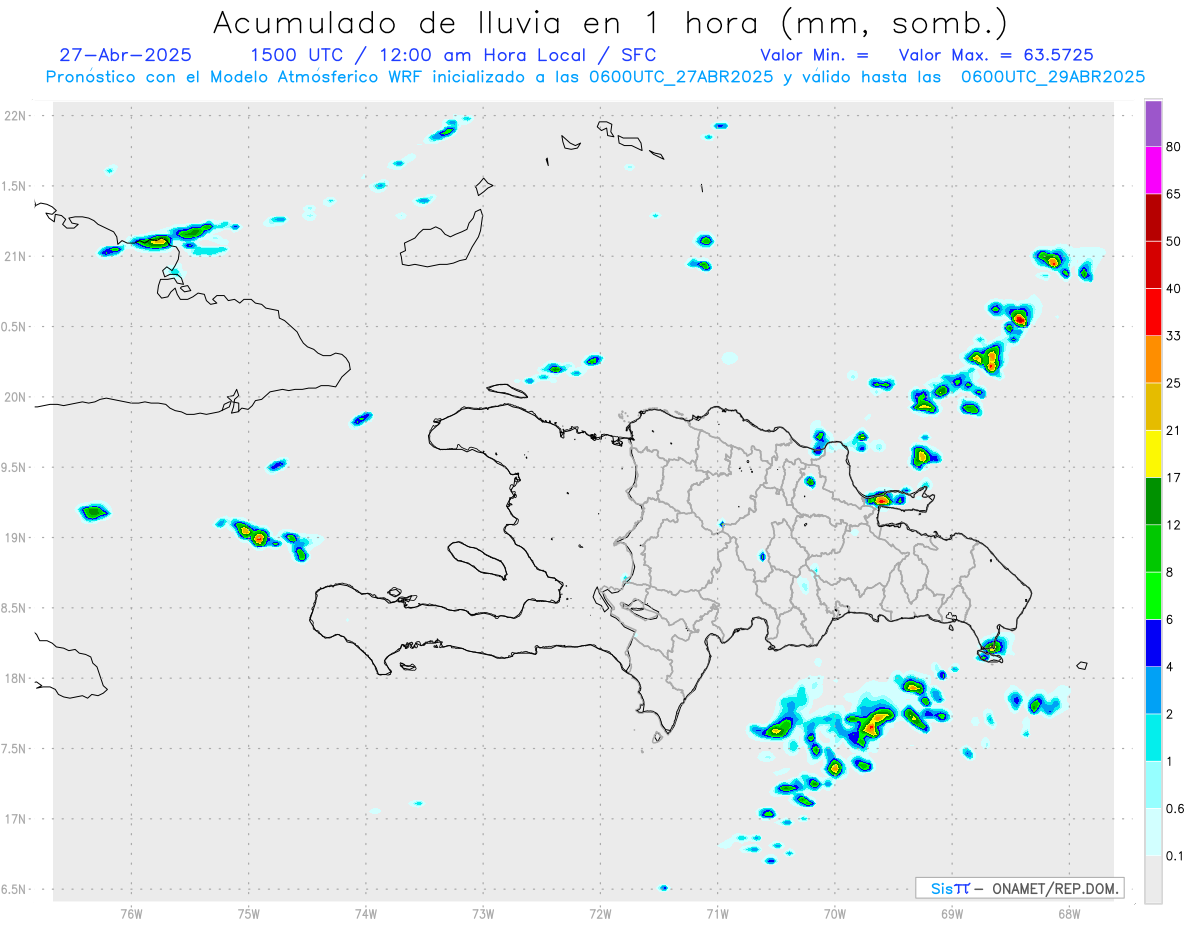Click the dark green swatch between 12 and 17
1200x927 pixels.
[1153, 501]
